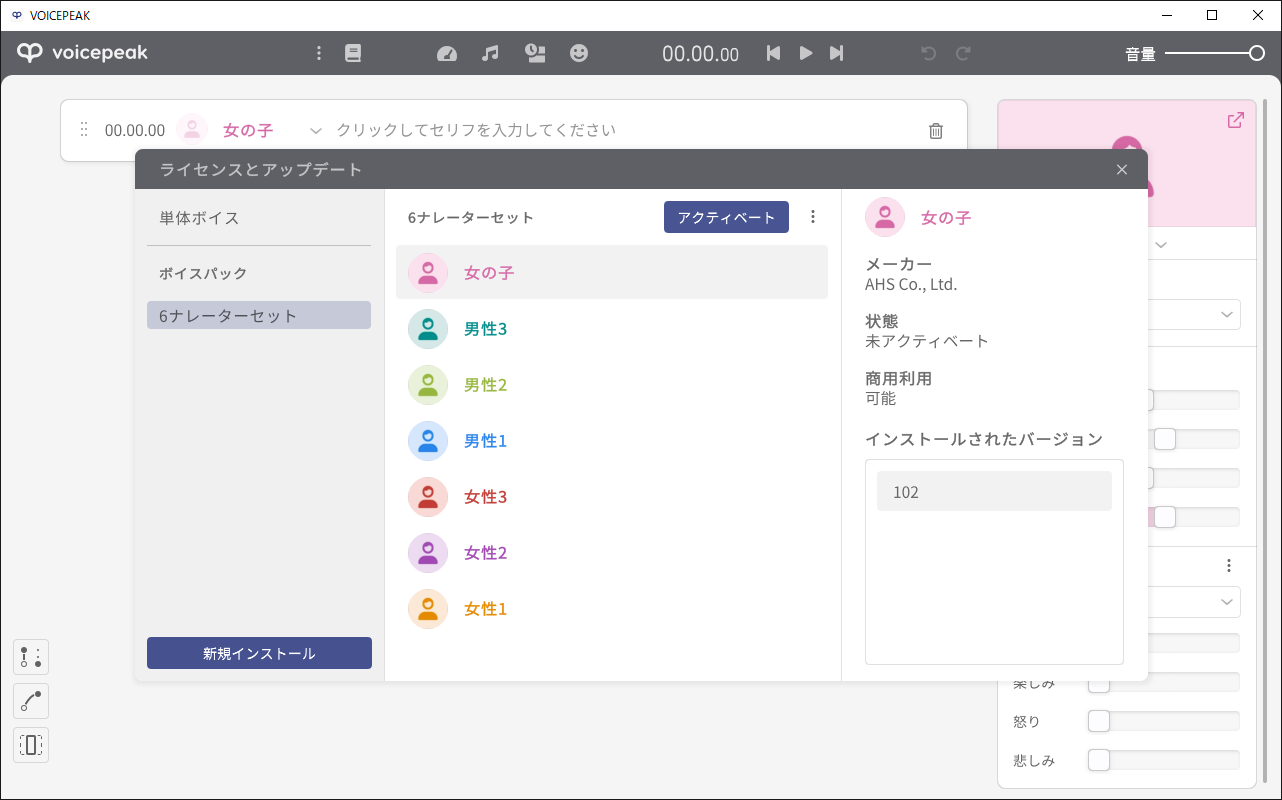Skip to next block
Viewport: 1282px width, 800px height.
pos(837,53)
